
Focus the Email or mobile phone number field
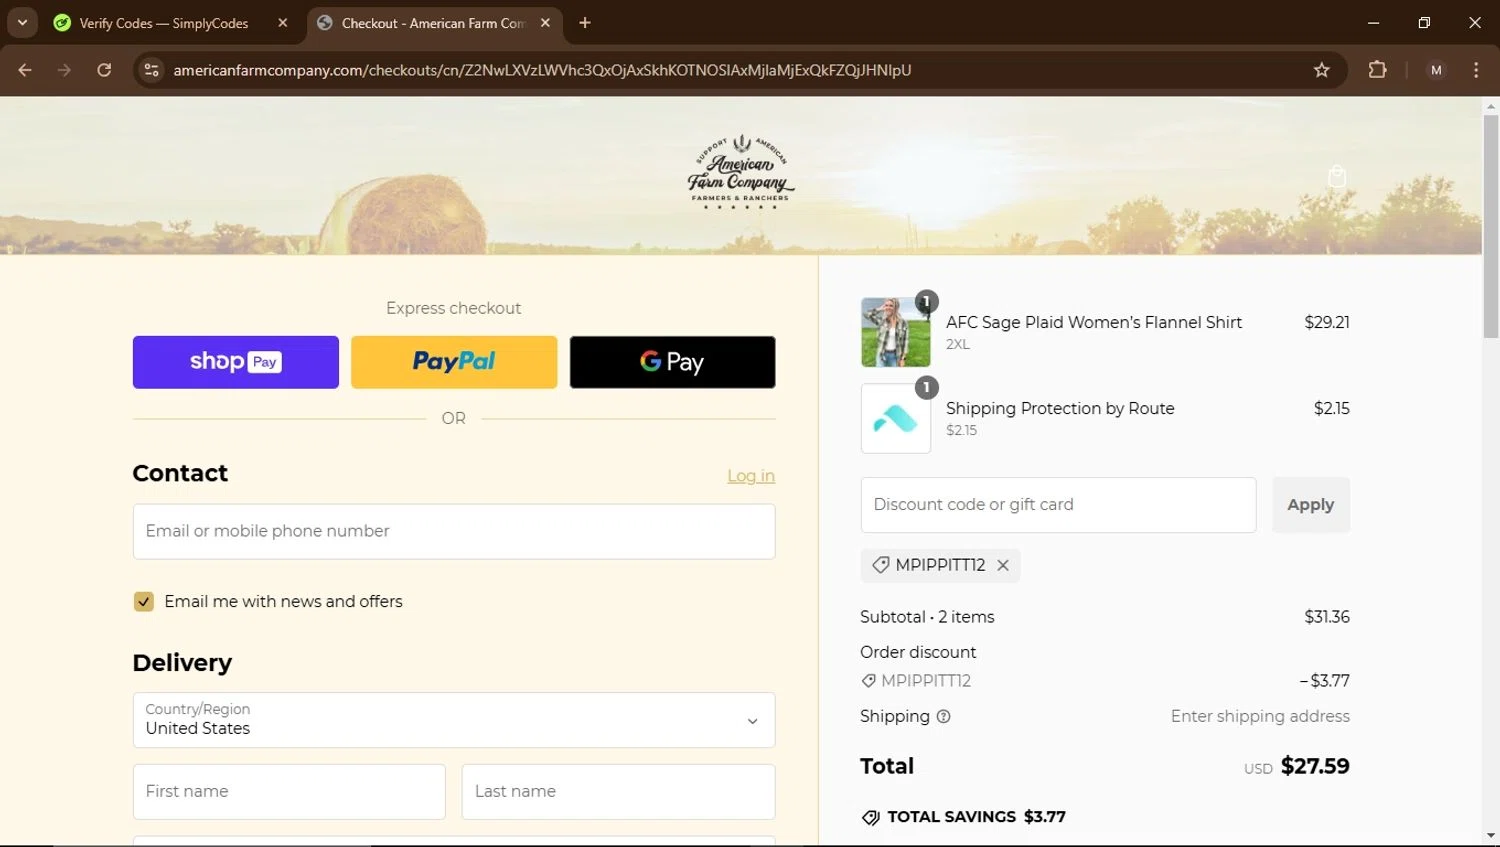coord(454,531)
